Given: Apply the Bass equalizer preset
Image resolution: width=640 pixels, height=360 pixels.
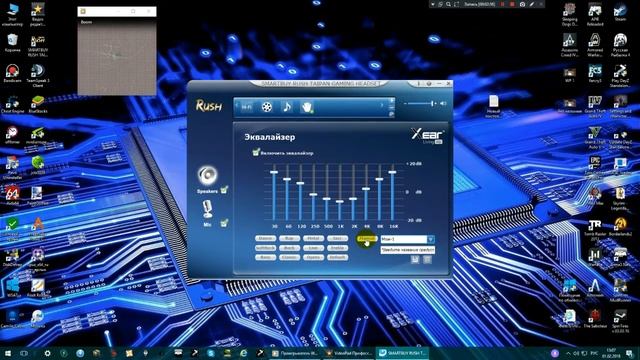Looking at the screenshot, I should pos(265,258).
